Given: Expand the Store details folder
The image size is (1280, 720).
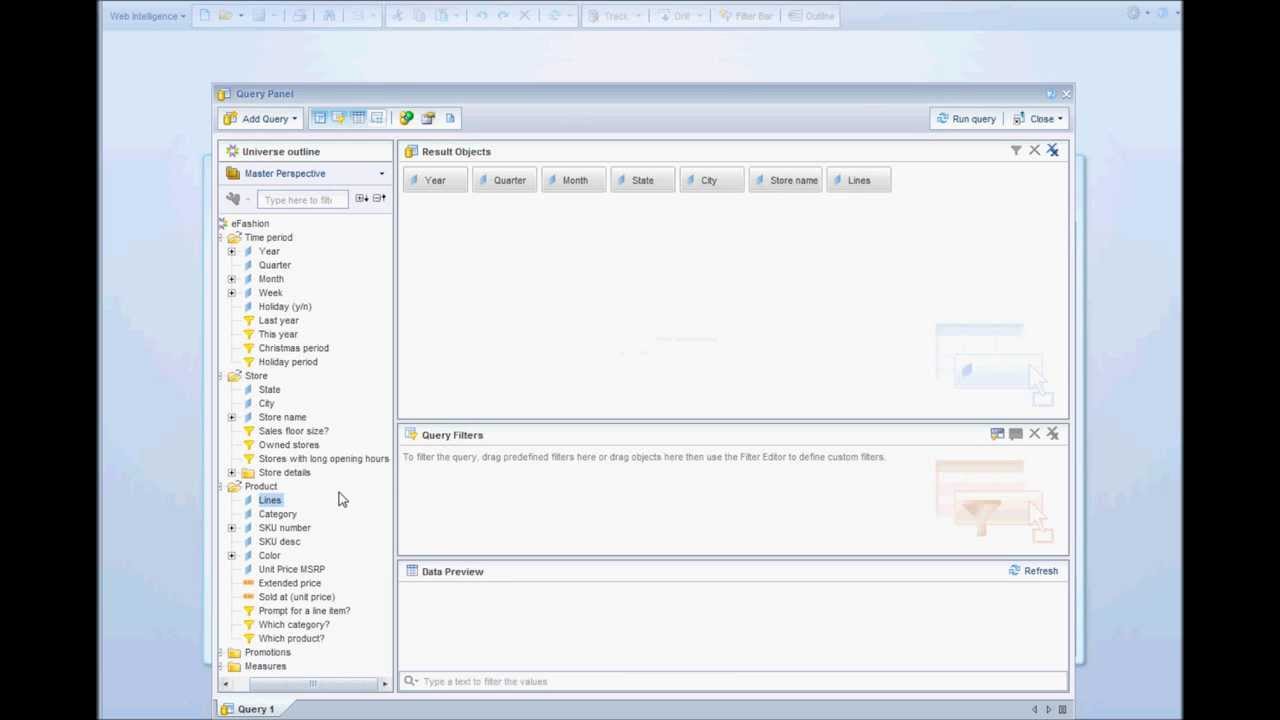Looking at the screenshot, I should 232,472.
